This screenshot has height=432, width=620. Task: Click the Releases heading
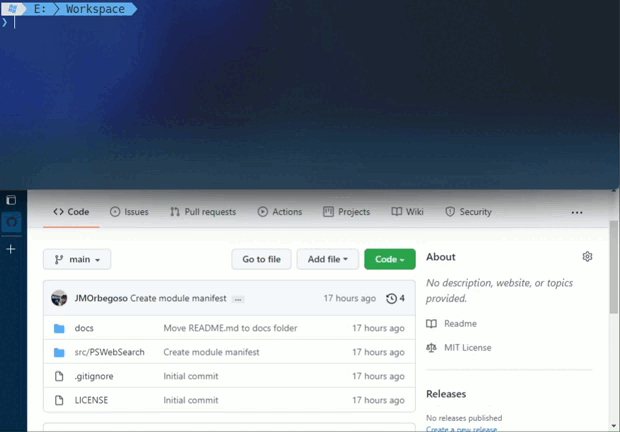[x=446, y=394]
